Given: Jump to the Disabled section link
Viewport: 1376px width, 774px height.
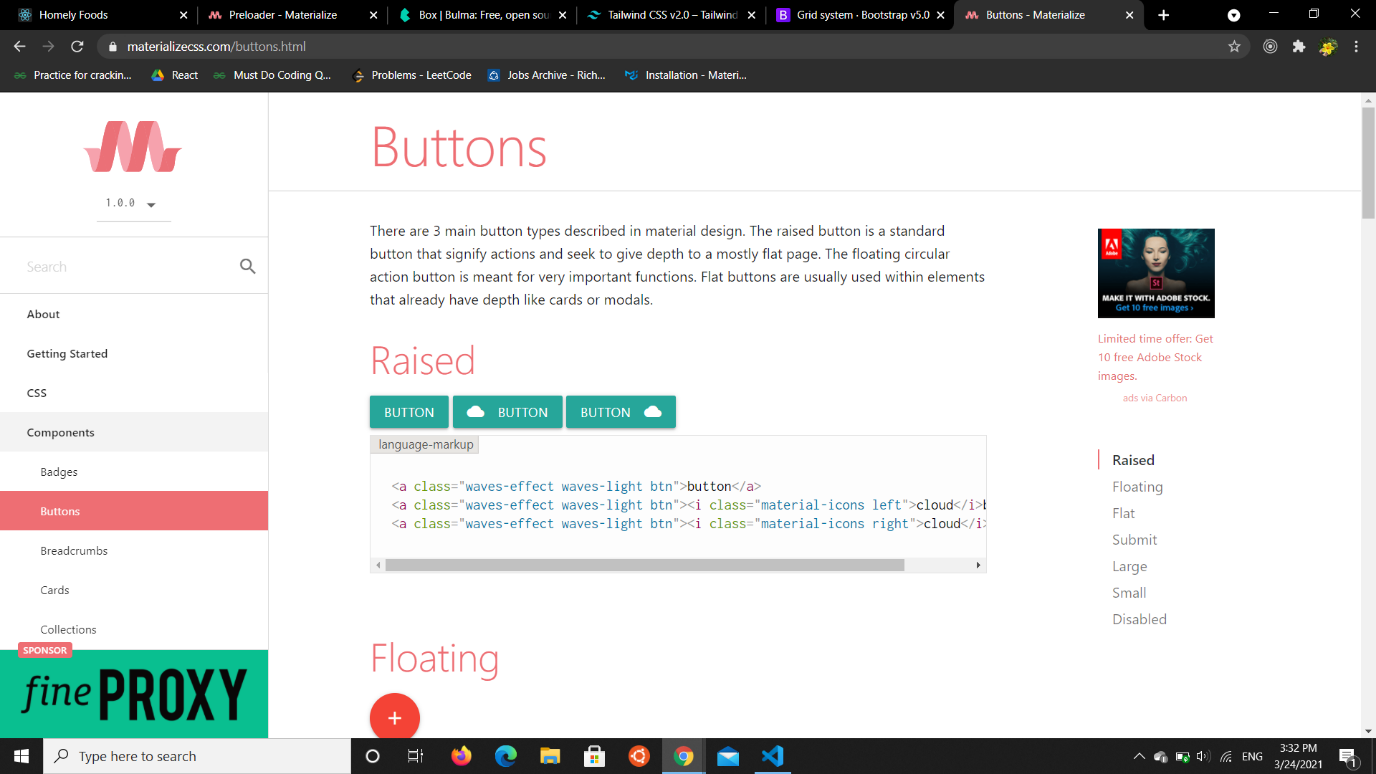Looking at the screenshot, I should (x=1139, y=619).
